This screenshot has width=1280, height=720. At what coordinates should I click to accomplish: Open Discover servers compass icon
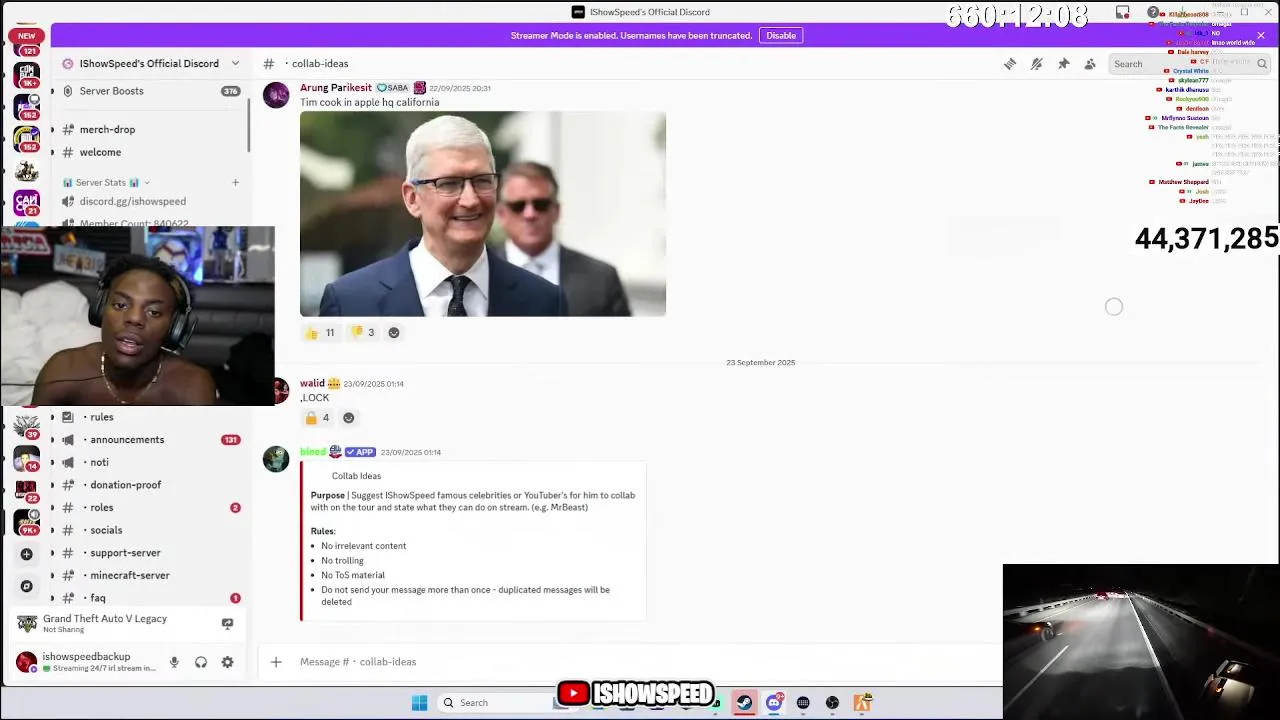(x=27, y=586)
